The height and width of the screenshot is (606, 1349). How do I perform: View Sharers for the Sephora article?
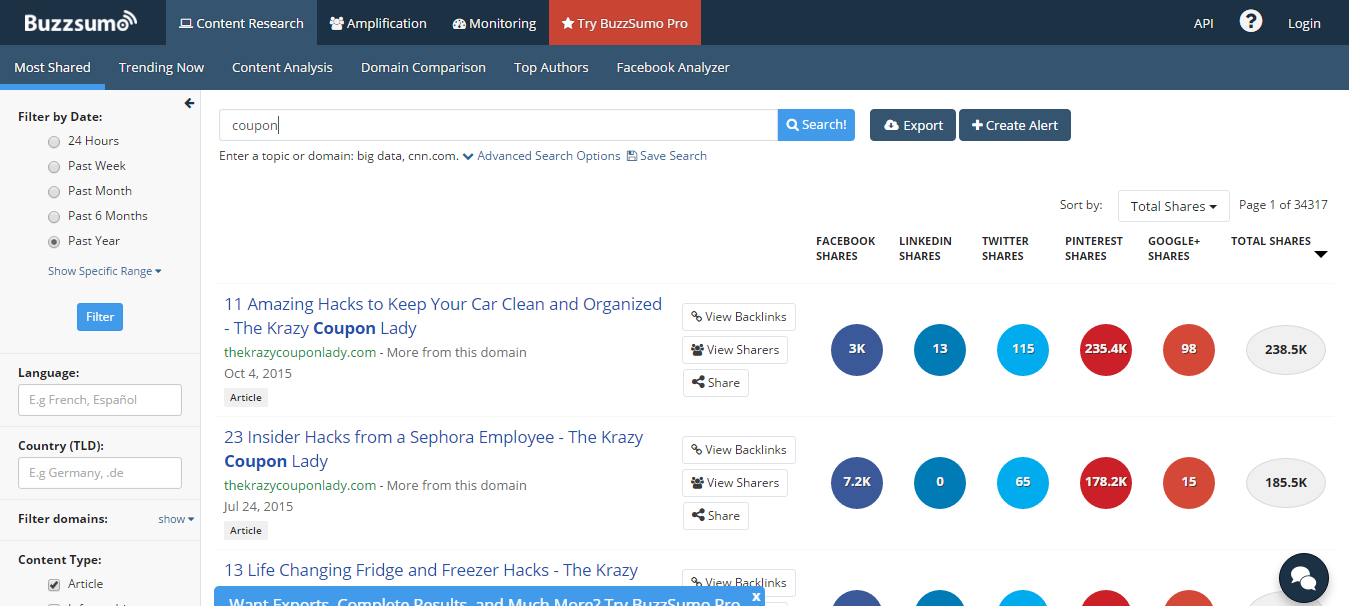pyautogui.click(x=735, y=482)
